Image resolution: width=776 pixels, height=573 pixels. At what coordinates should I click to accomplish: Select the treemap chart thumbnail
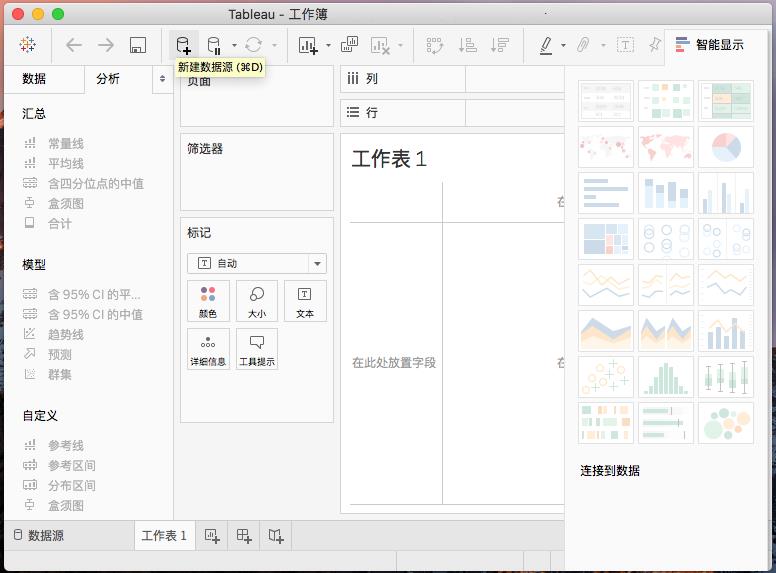pos(606,239)
